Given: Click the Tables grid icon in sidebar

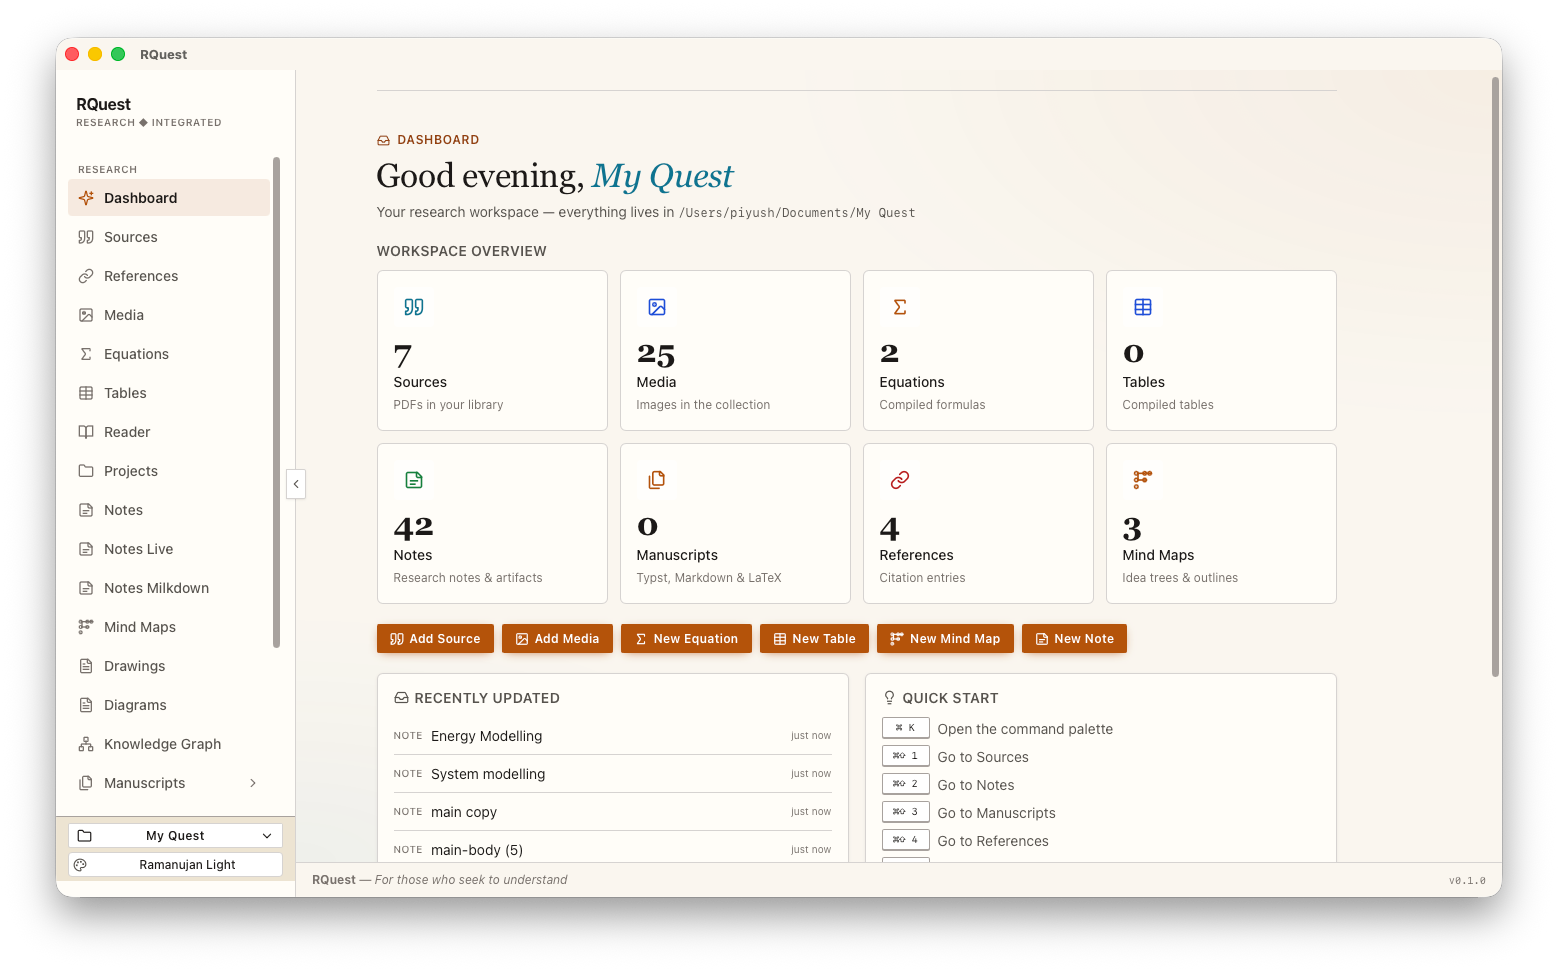Looking at the screenshot, I should click(x=86, y=393).
